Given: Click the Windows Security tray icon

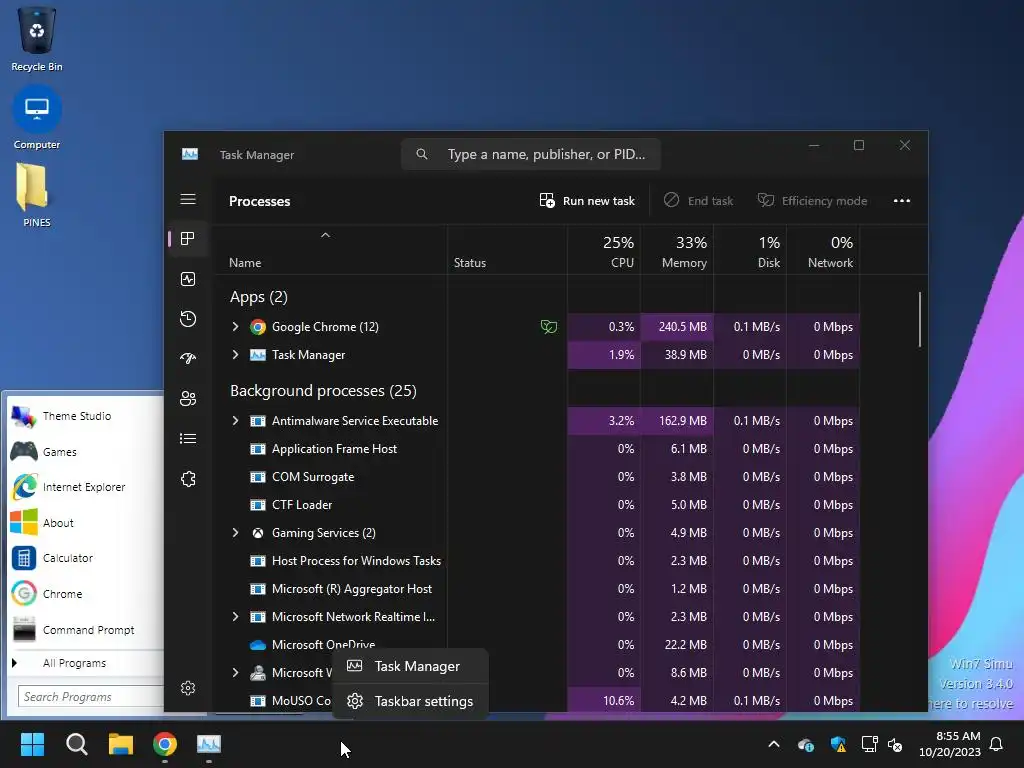Looking at the screenshot, I should click(838, 744).
